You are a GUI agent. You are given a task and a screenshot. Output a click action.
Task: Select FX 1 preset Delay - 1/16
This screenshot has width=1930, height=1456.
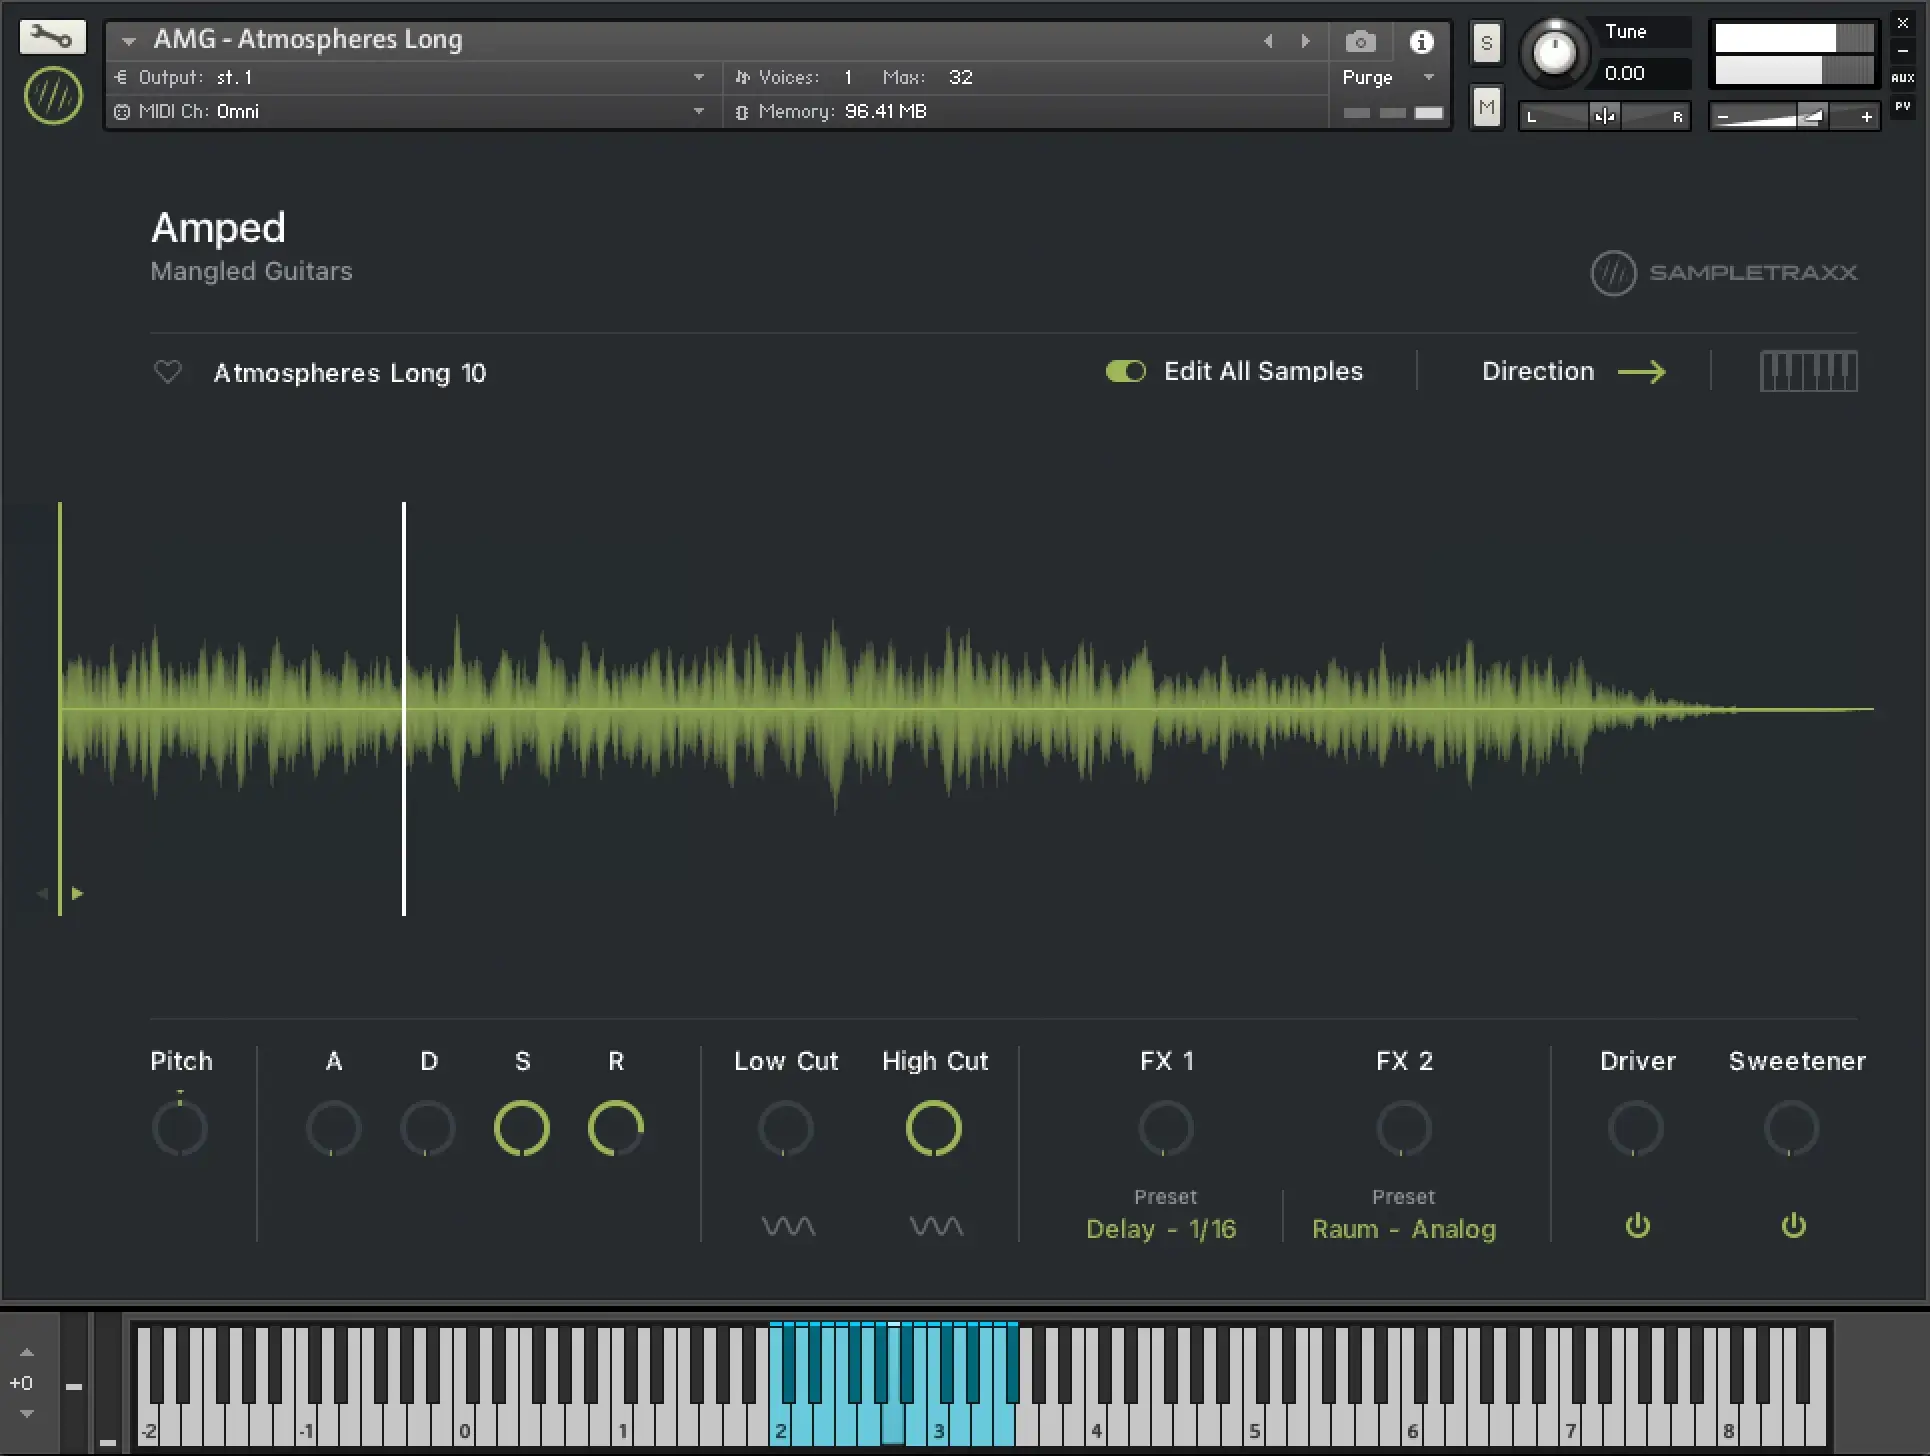pyautogui.click(x=1161, y=1229)
